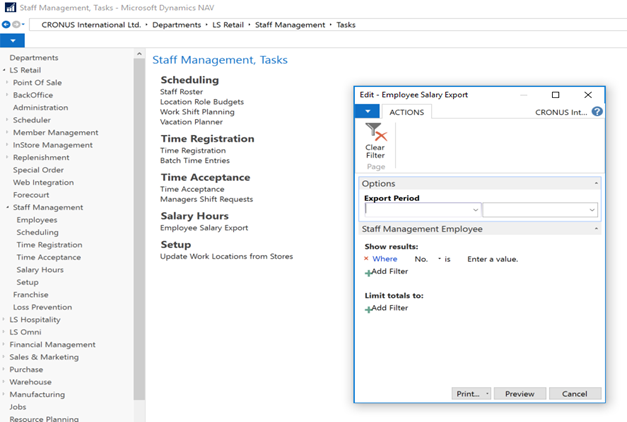Select Time Registration in the navigation tree

coord(49,245)
